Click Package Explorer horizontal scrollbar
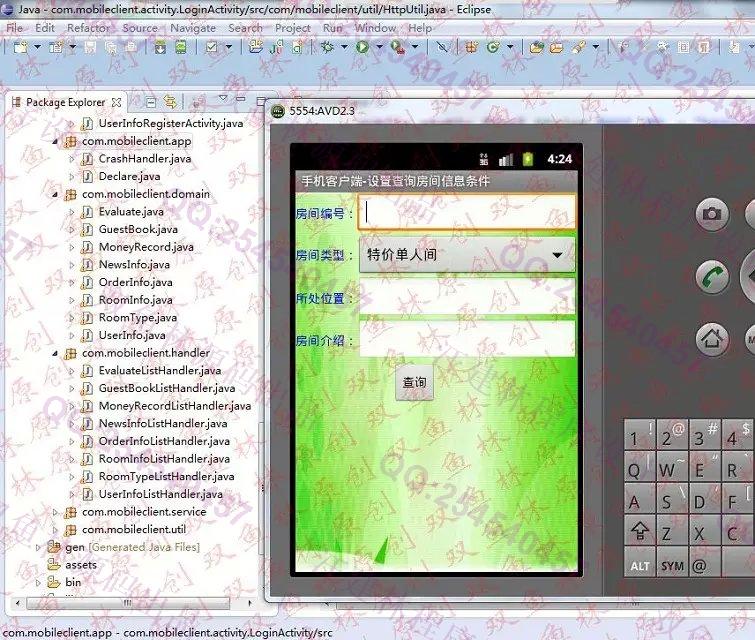This screenshot has height=640, width=755. (x=128, y=603)
